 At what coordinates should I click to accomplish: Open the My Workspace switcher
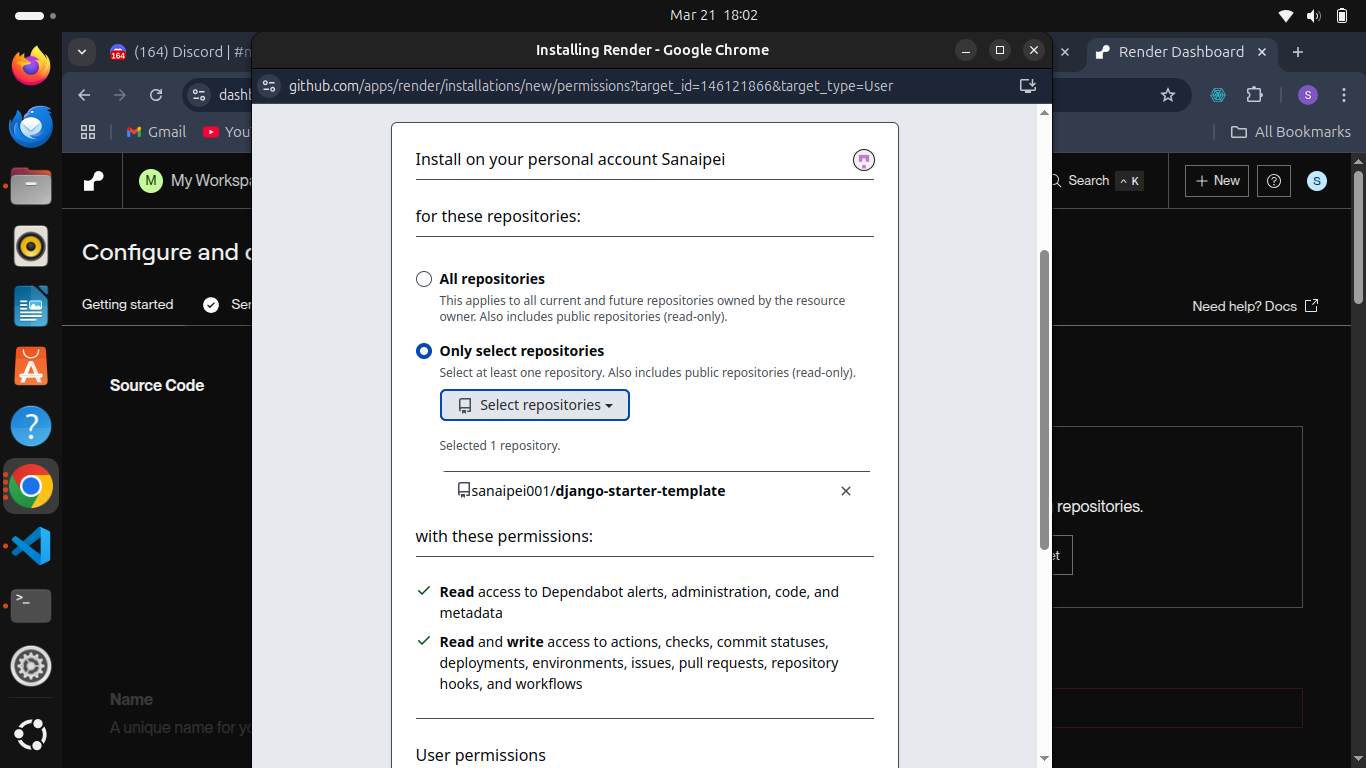[195, 181]
